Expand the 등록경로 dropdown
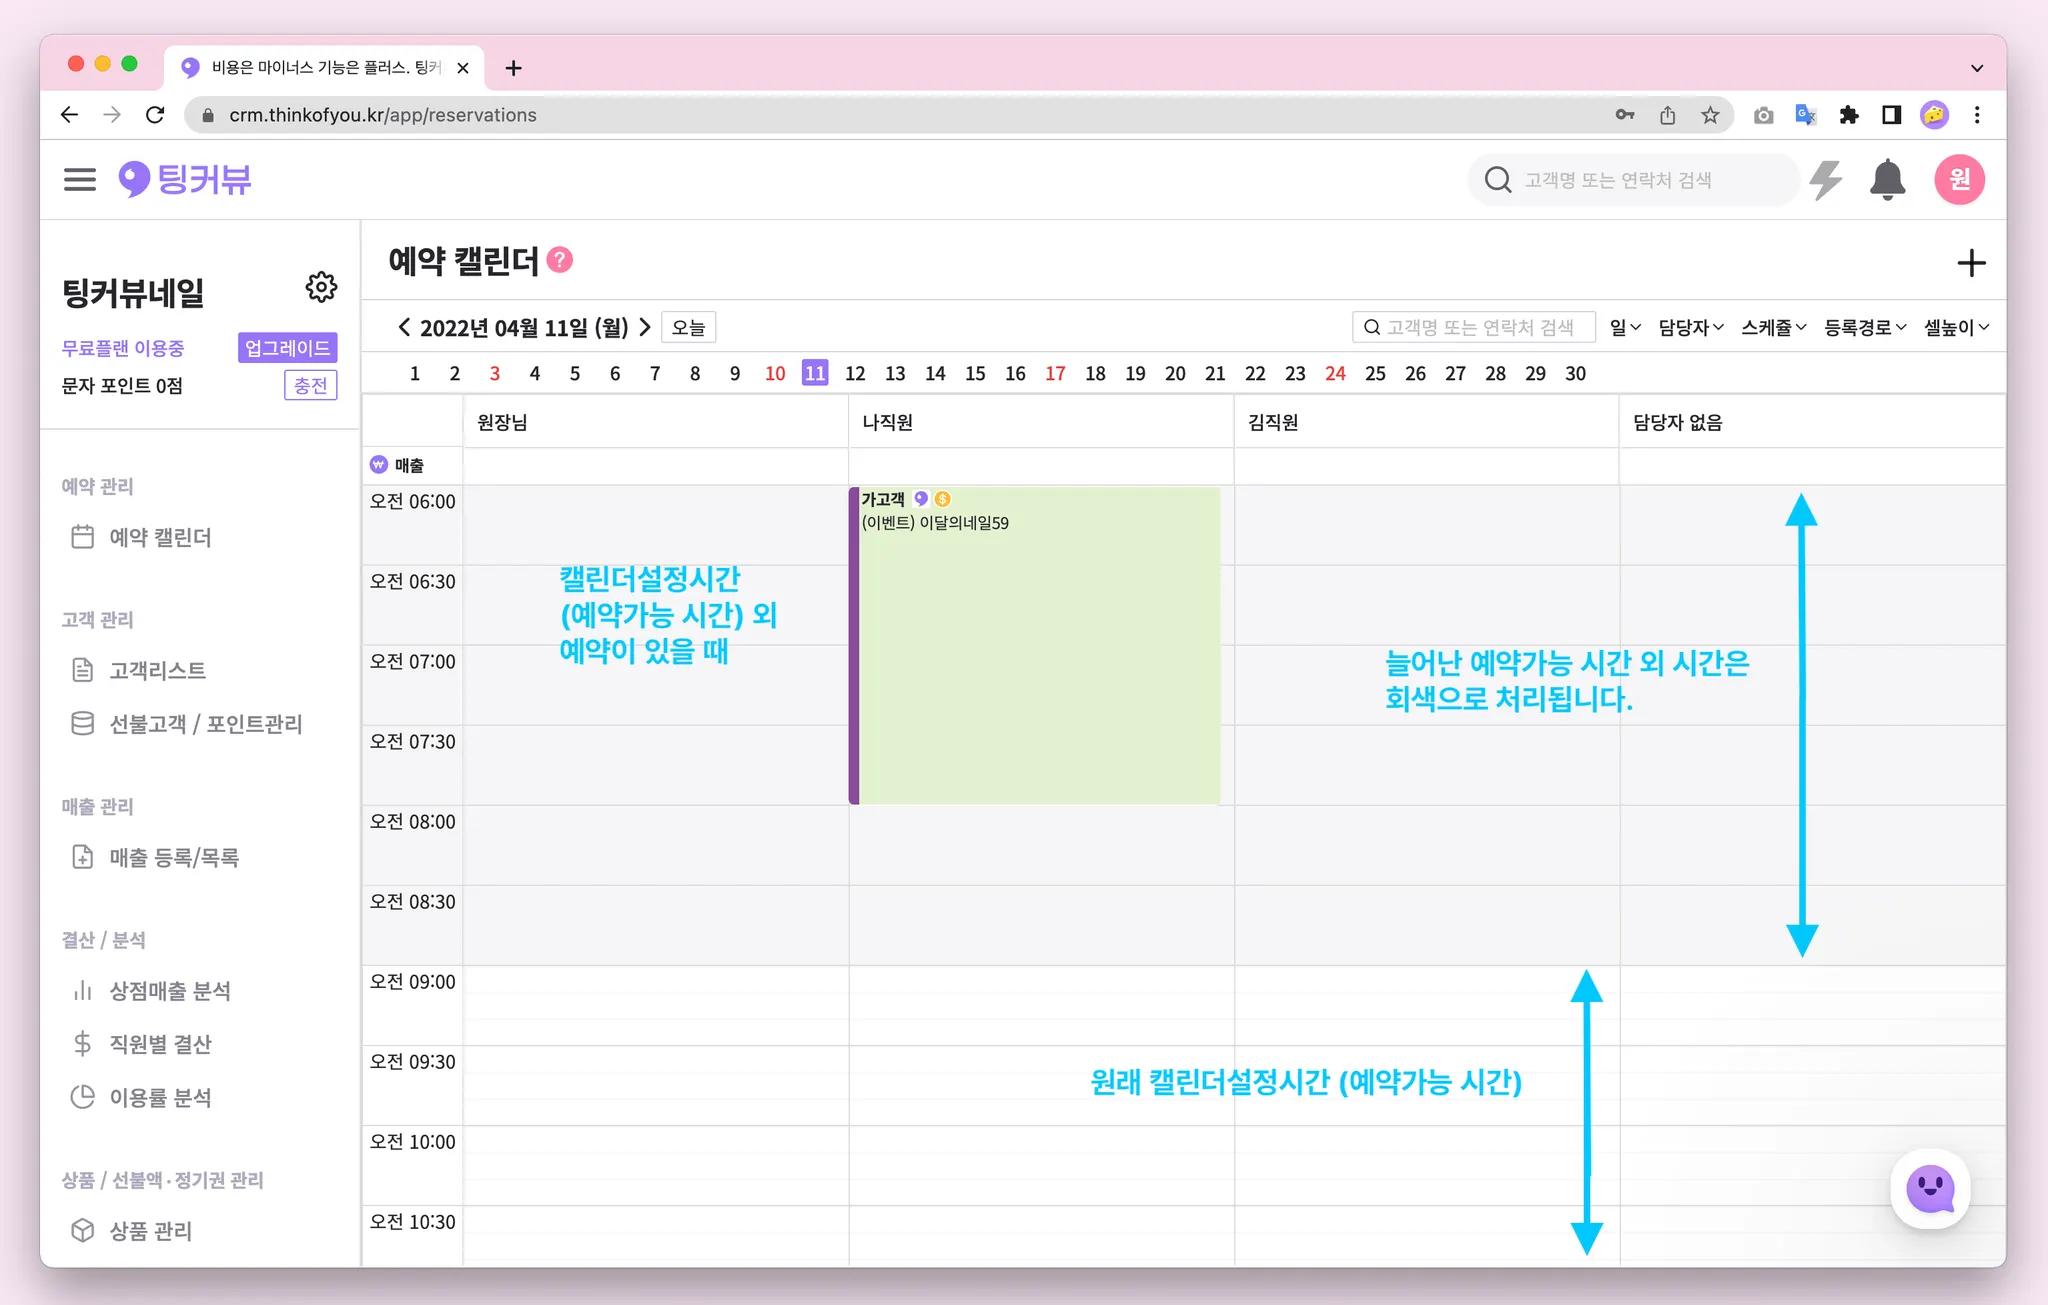 [1864, 327]
